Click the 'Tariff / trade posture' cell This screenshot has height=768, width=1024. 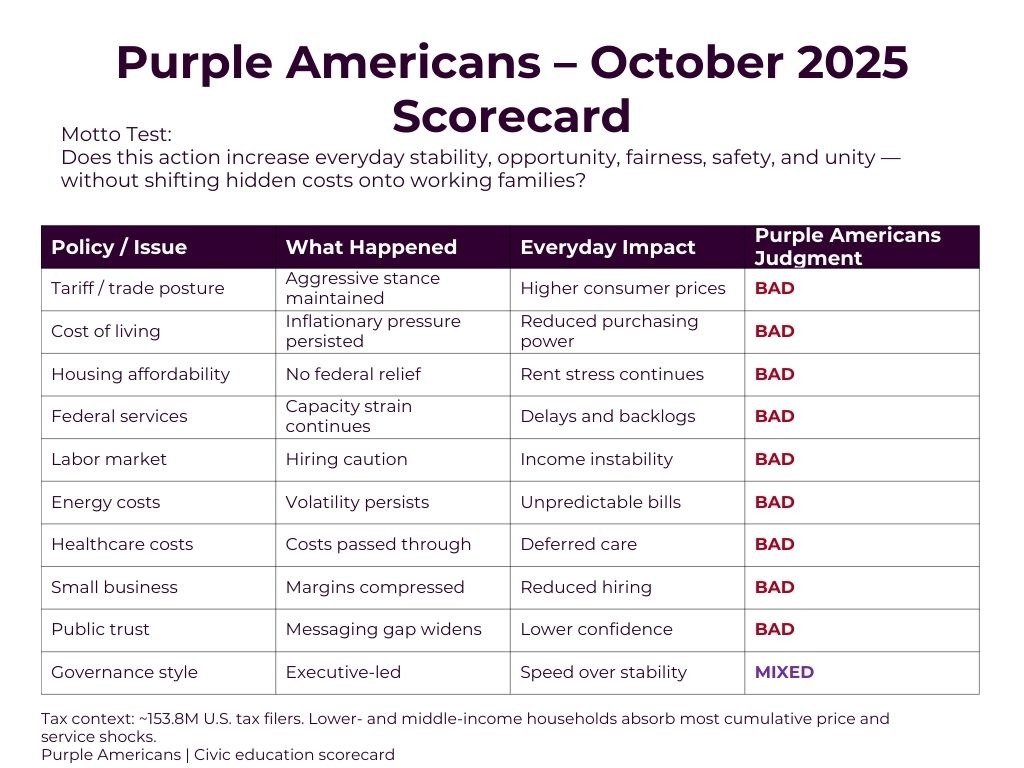pyautogui.click(x=138, y=289)
